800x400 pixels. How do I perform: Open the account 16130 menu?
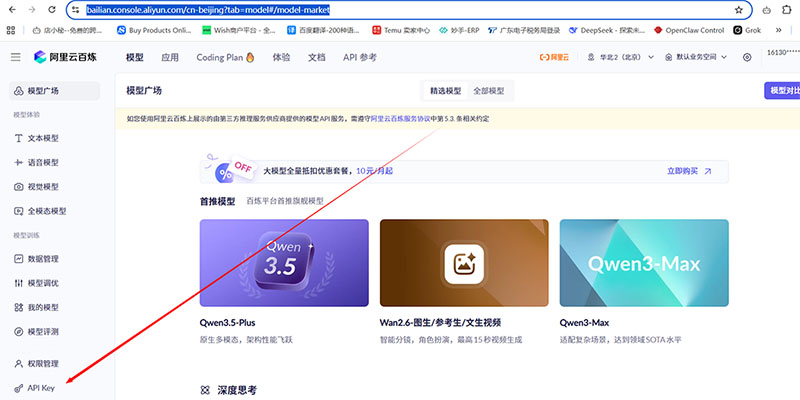click(x=783, y=52)
